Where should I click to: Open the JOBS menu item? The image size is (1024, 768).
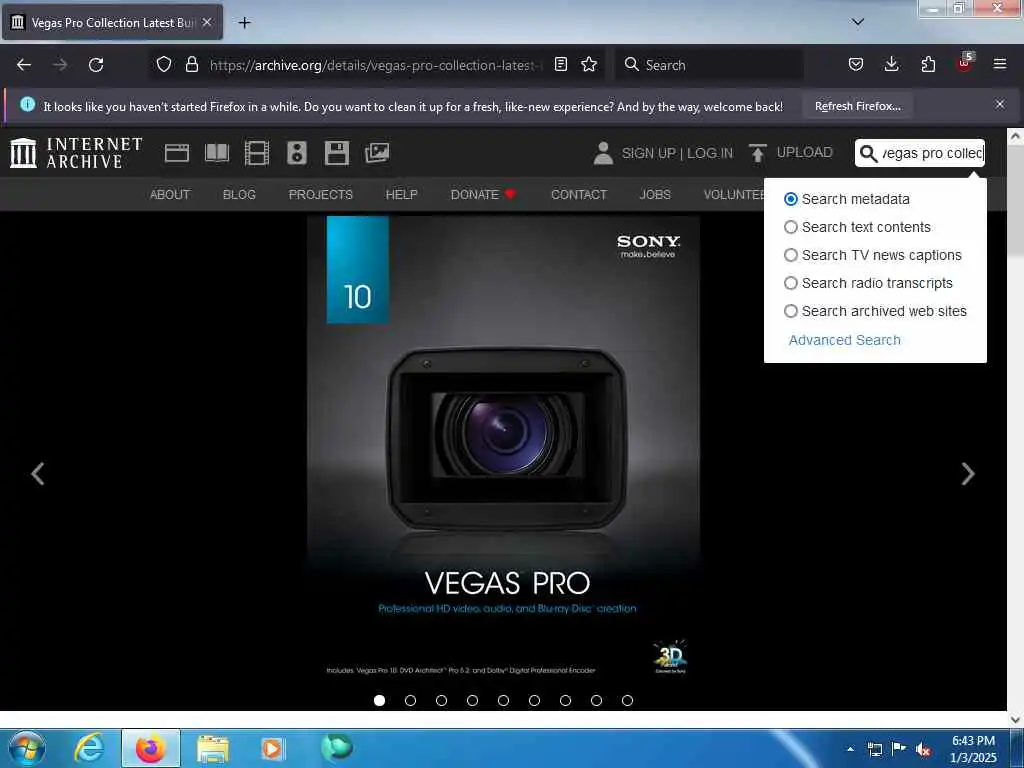pyautogui.click(x=655, y=195)
